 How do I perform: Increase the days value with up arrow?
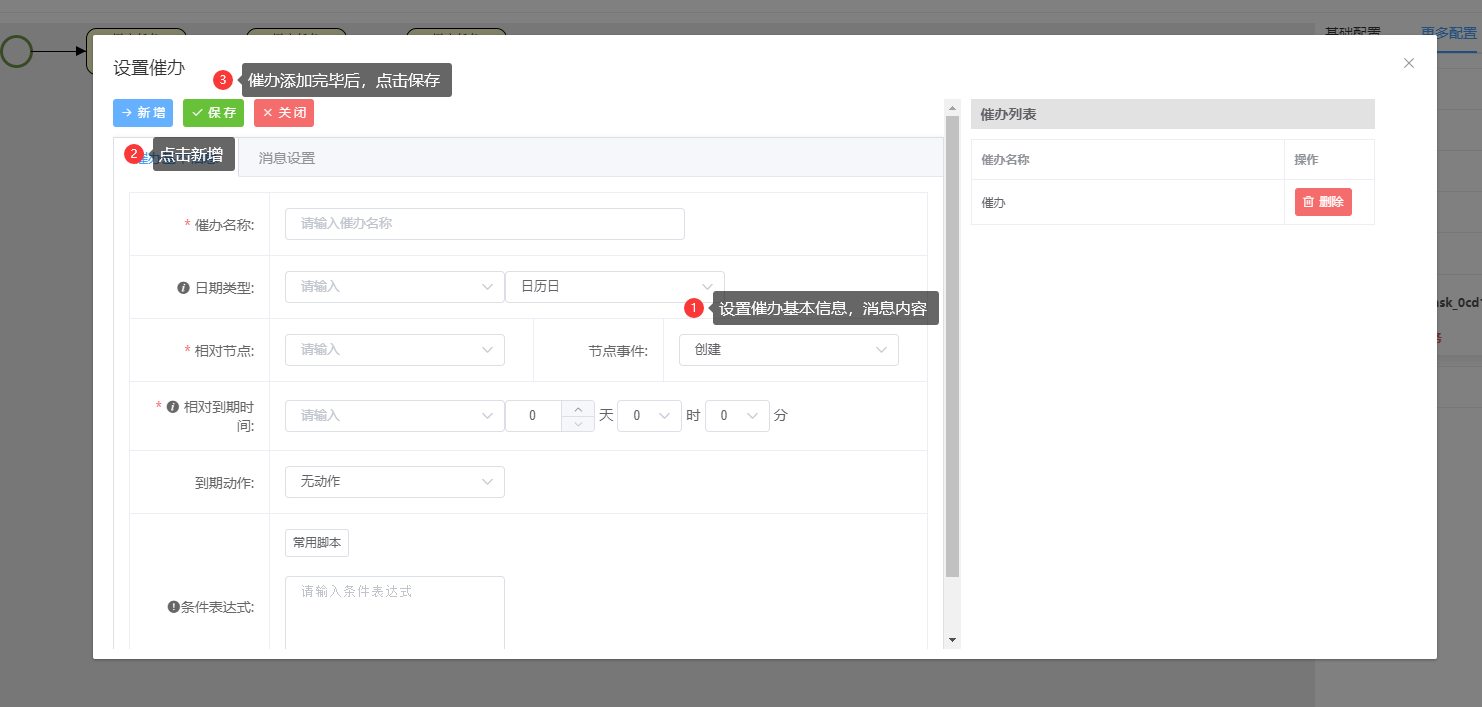[578, 408]
